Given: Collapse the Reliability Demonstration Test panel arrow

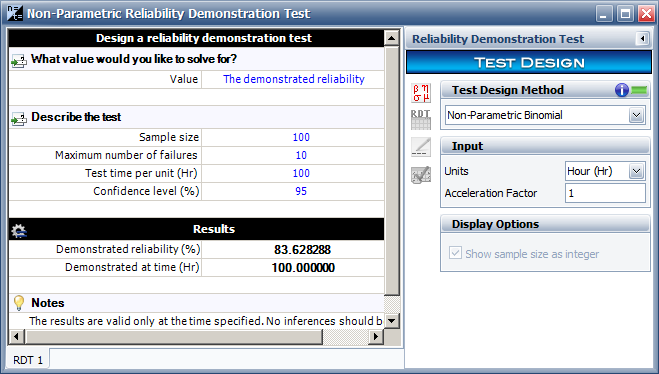Looking at the screenshot, I should pyautogui.click(x=642, y=39).
